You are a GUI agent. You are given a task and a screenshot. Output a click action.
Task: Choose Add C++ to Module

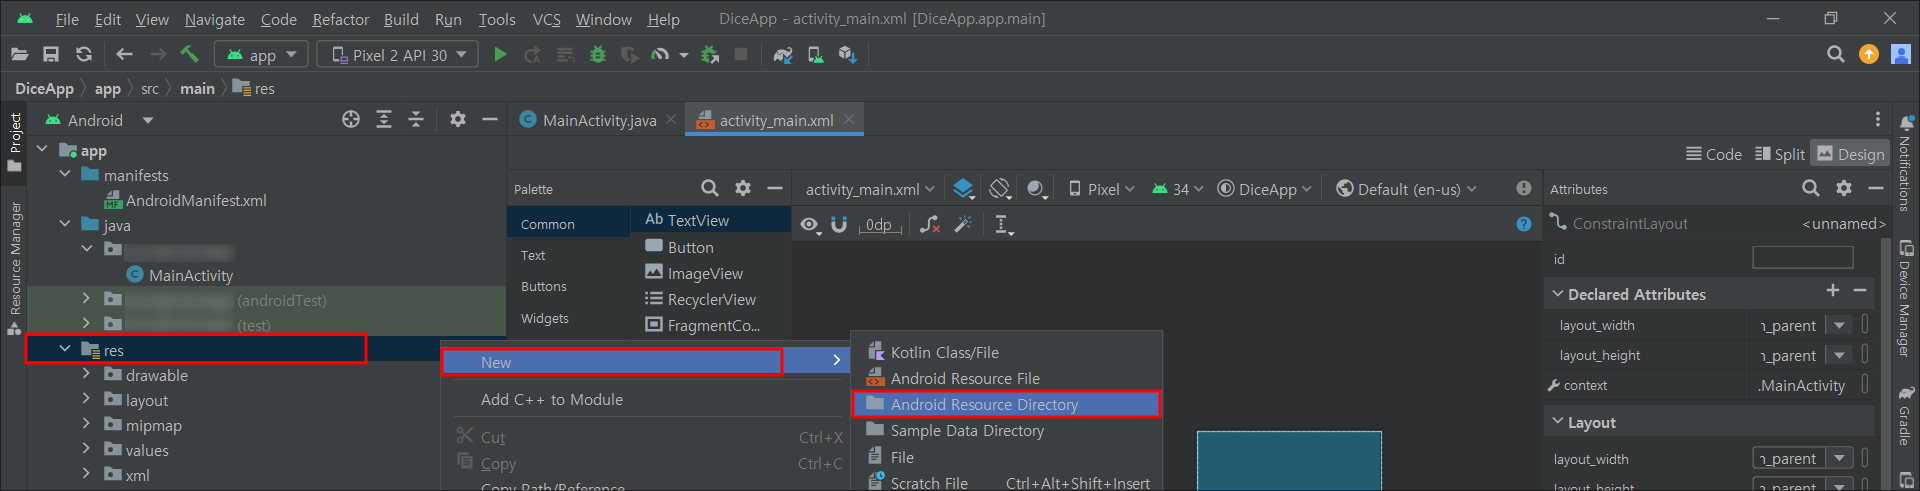(x=552, y=399)
